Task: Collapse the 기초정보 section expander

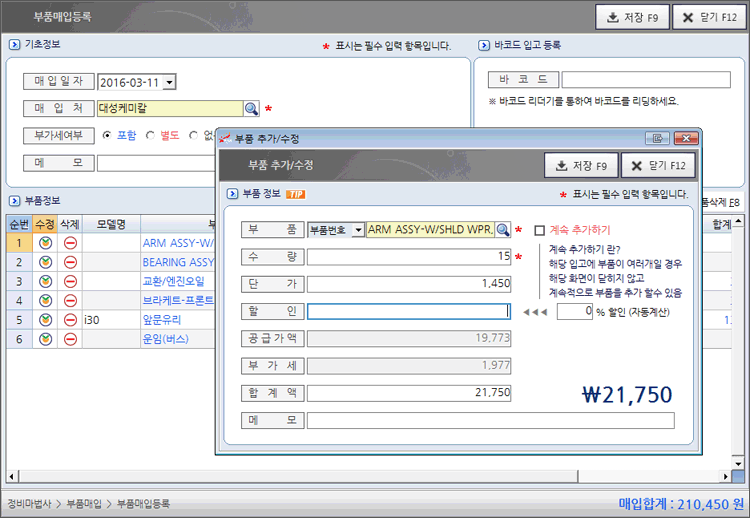Action: (12, 45)
